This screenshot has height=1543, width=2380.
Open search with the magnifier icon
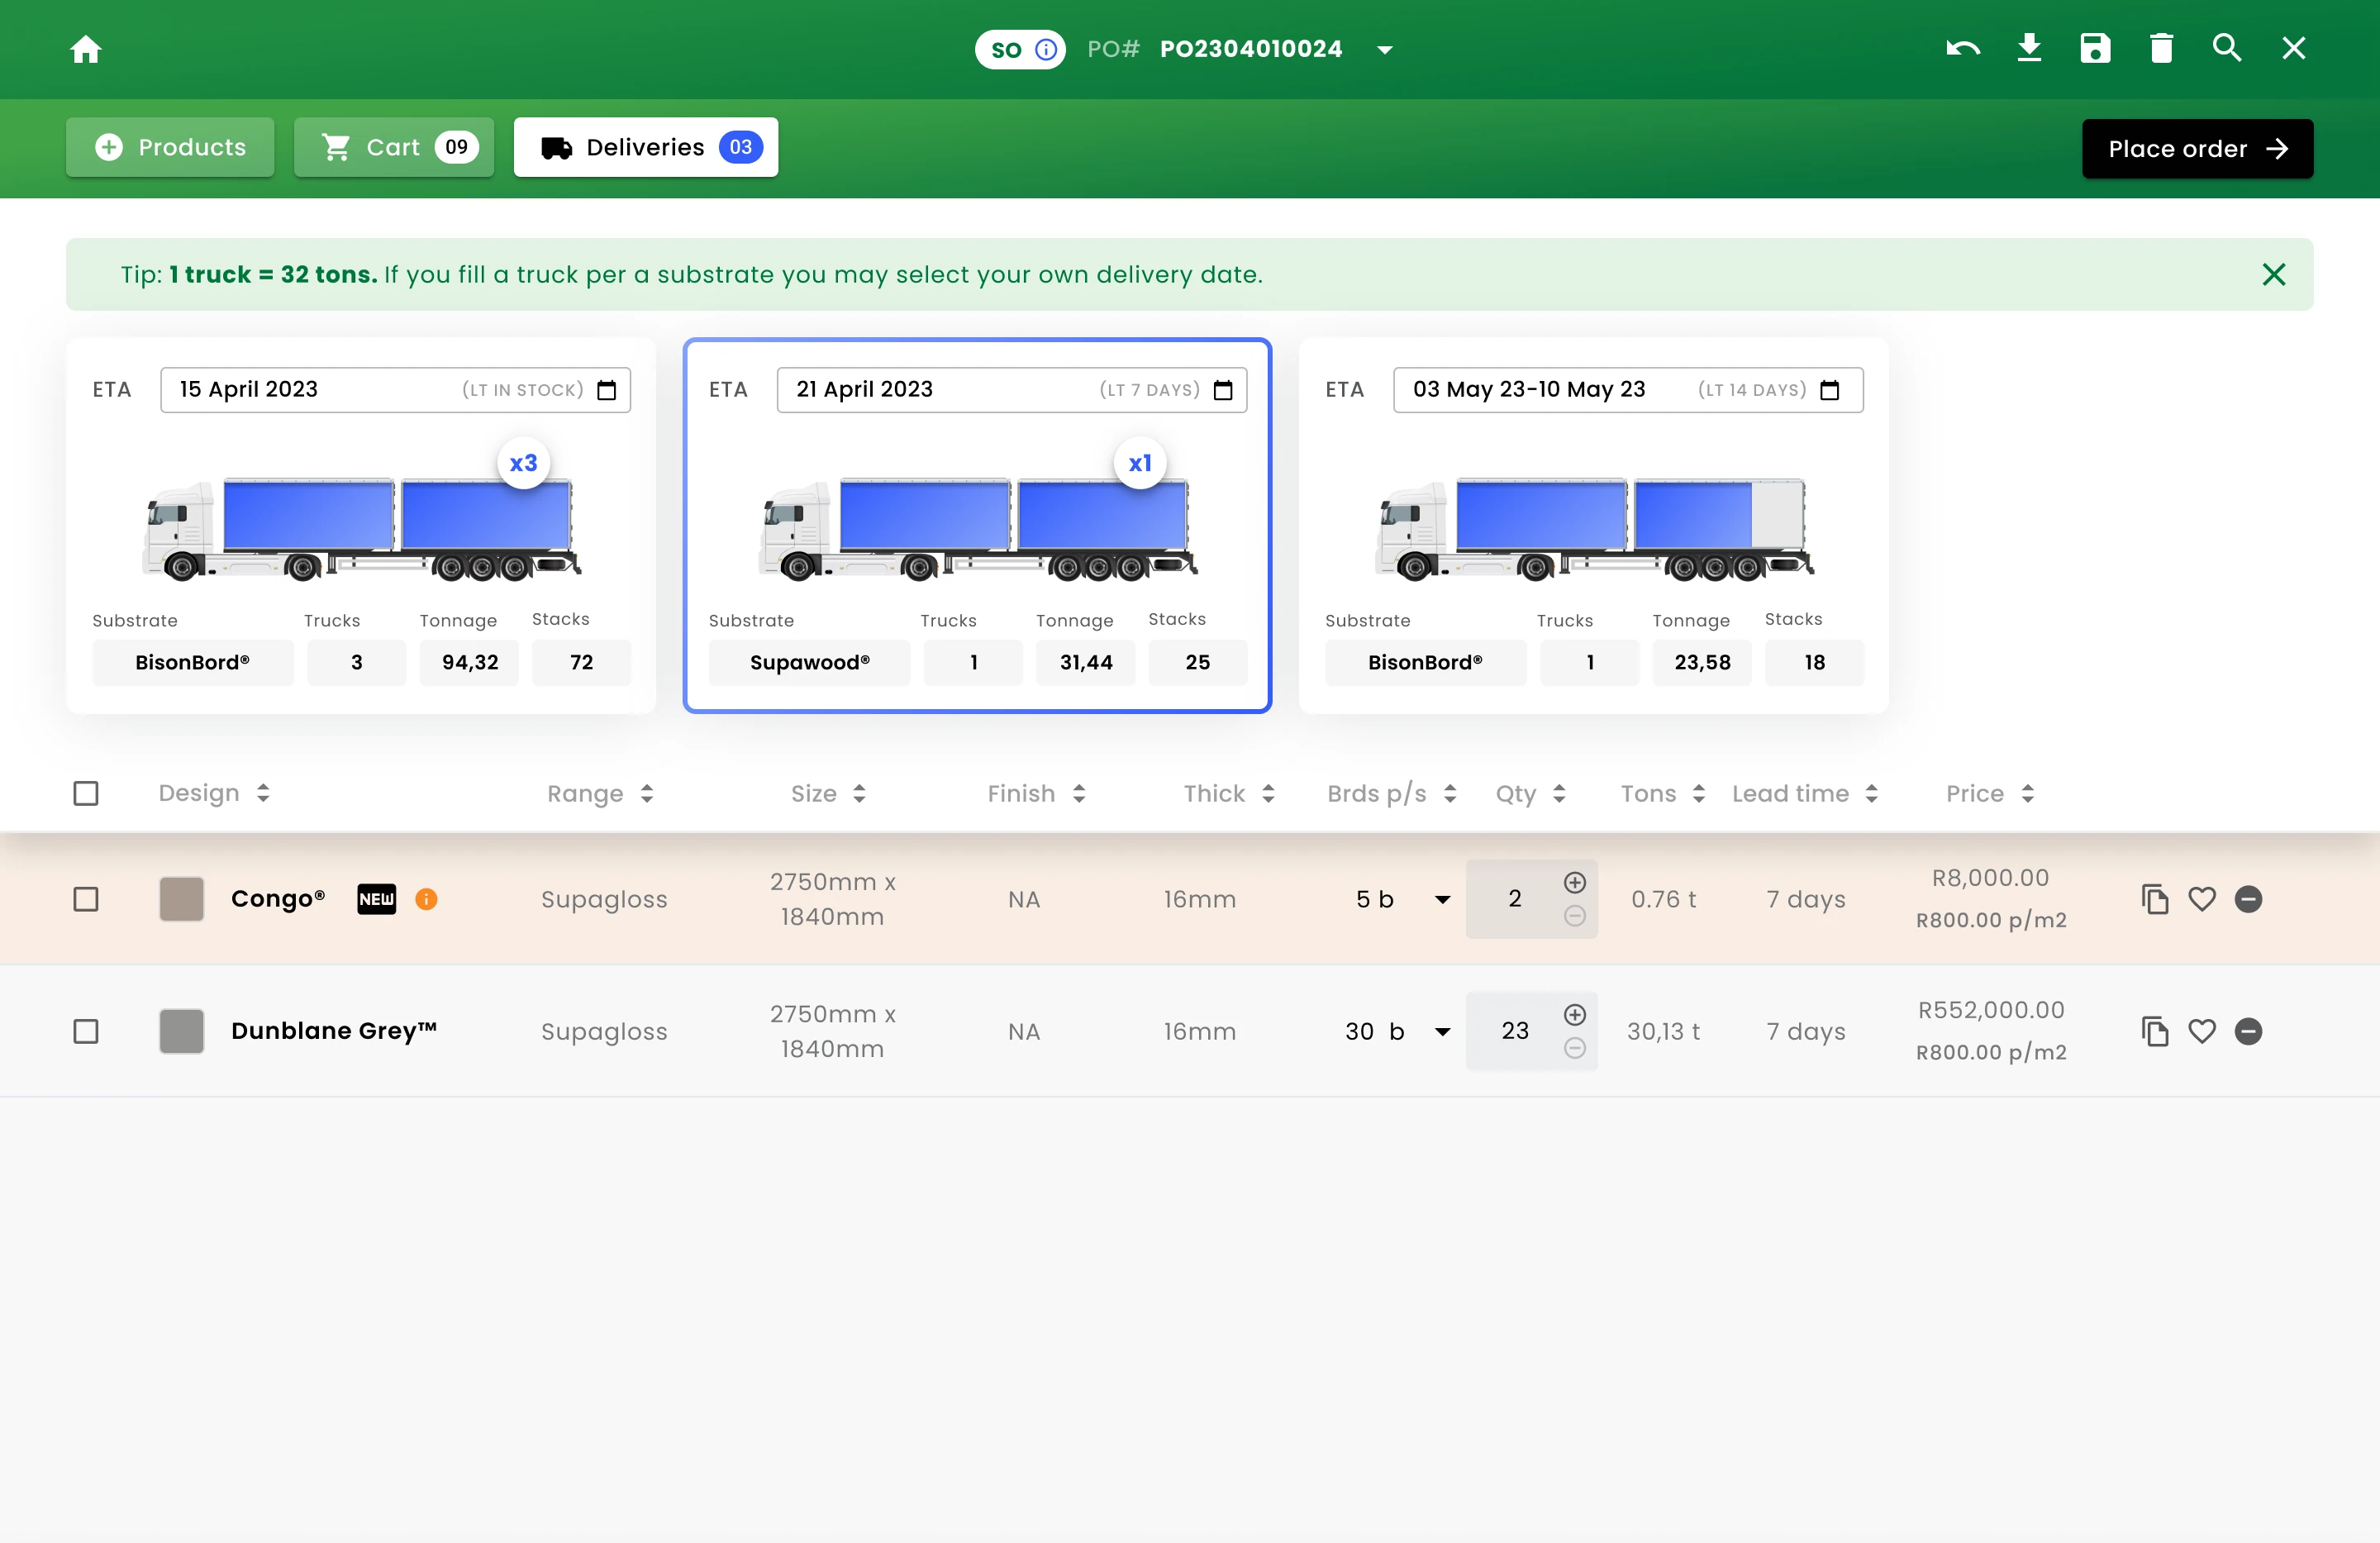click(2227, 48)
